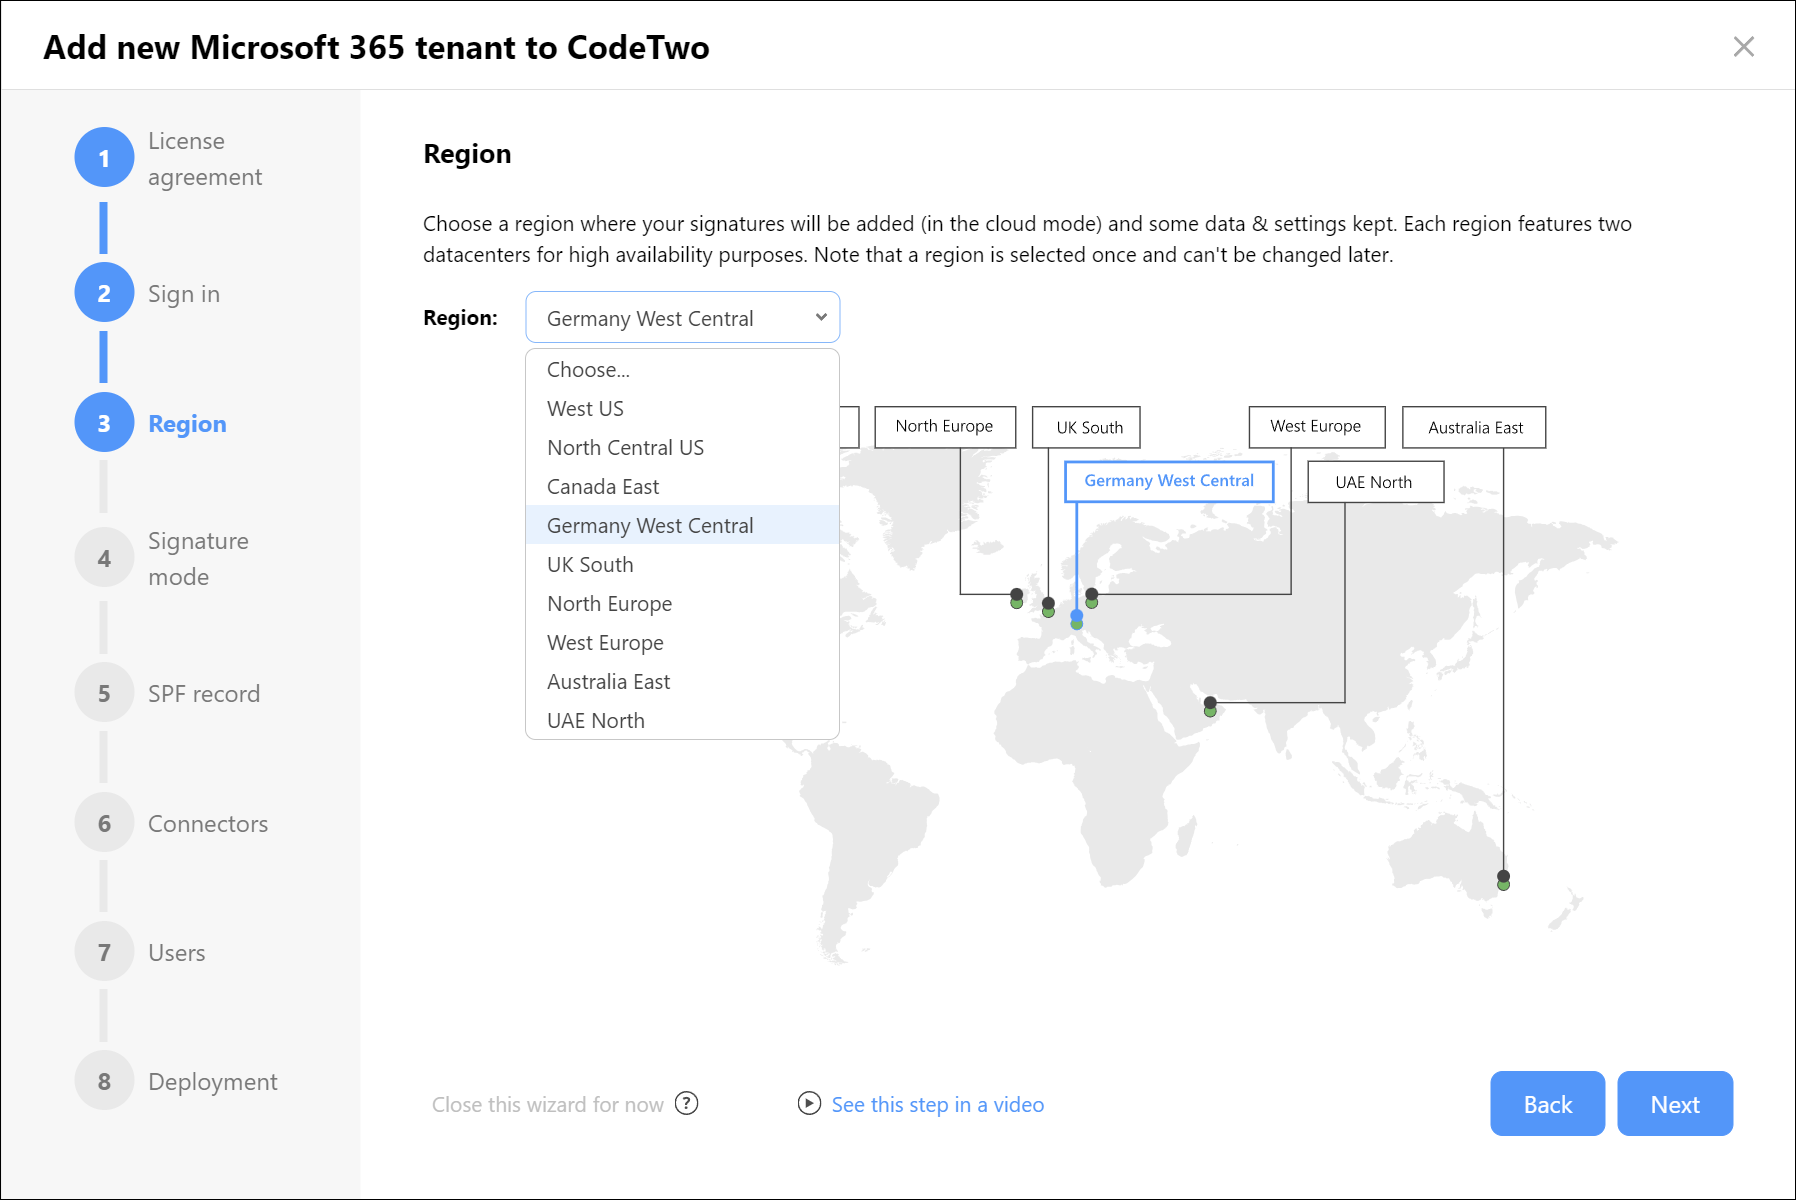Click step 8 circle Deployment
This screenshot has width=1796, height=1200.
[104, 1081]
